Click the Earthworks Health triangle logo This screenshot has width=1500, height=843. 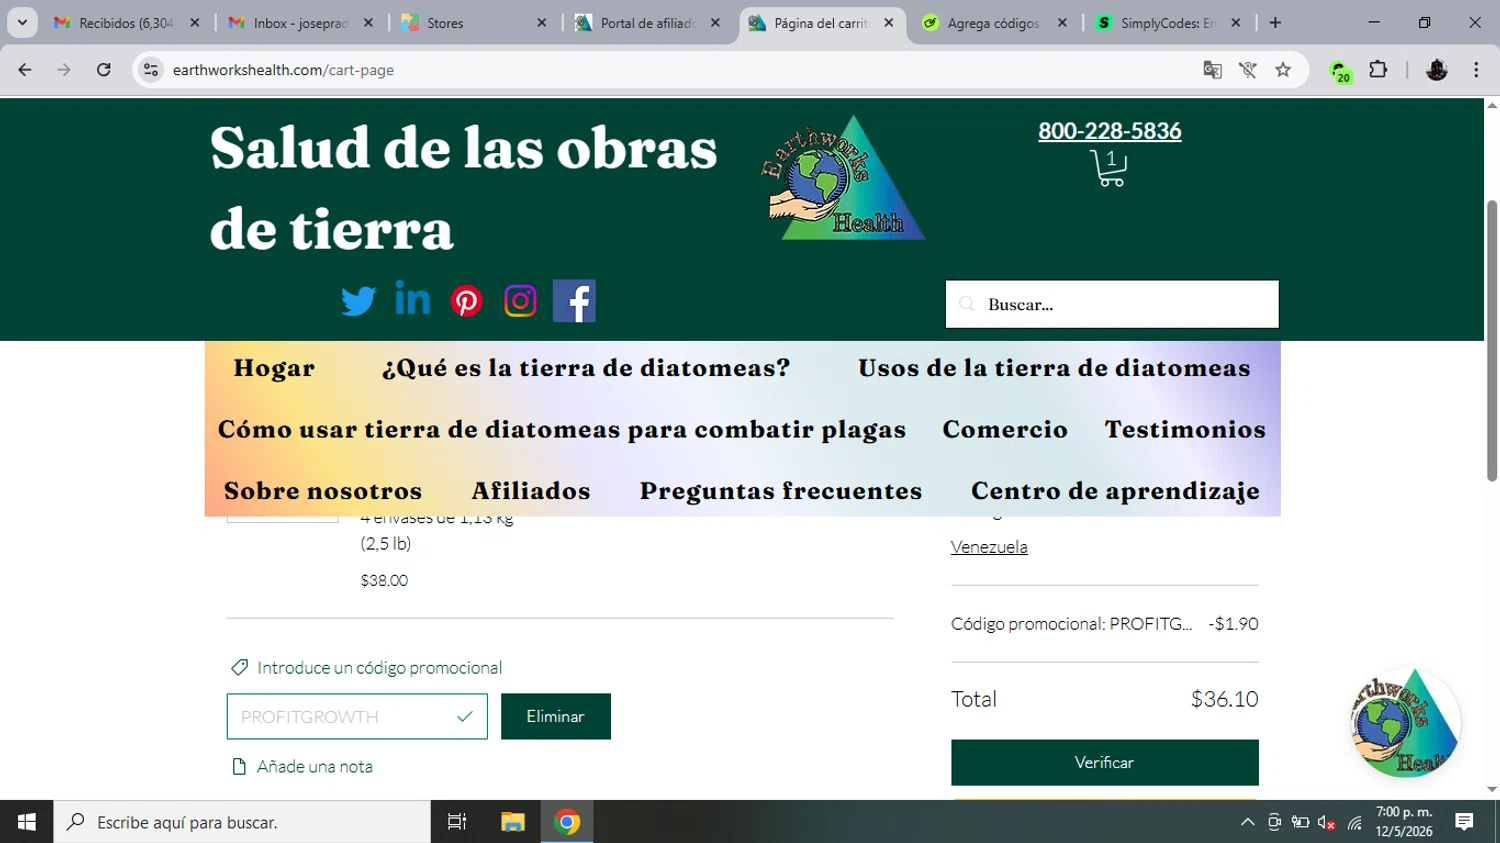pos(844,178)
